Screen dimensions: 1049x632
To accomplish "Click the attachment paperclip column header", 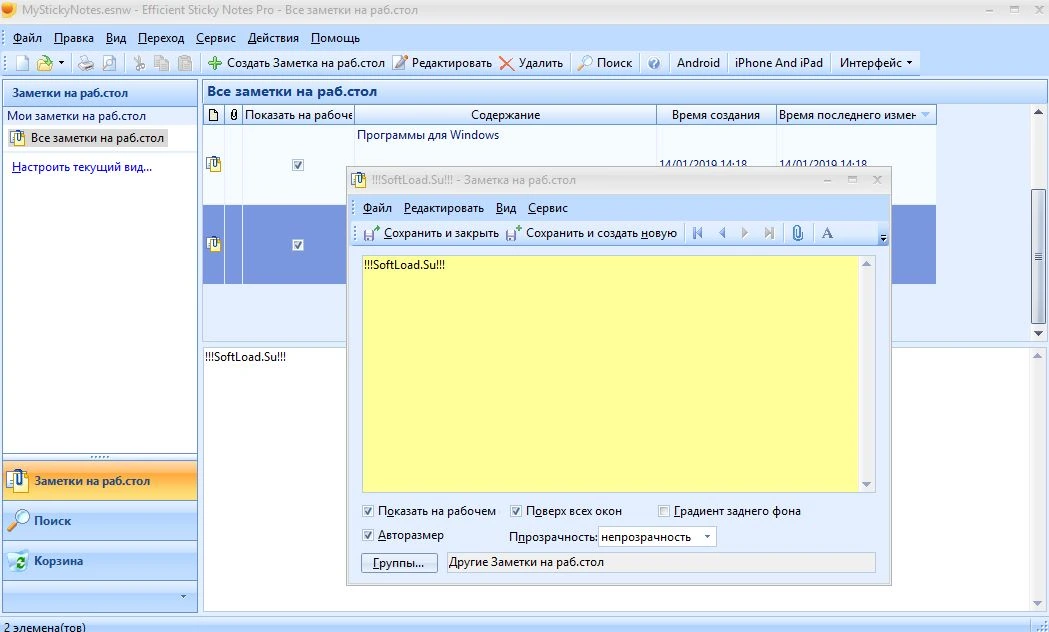I will point(233,115).
